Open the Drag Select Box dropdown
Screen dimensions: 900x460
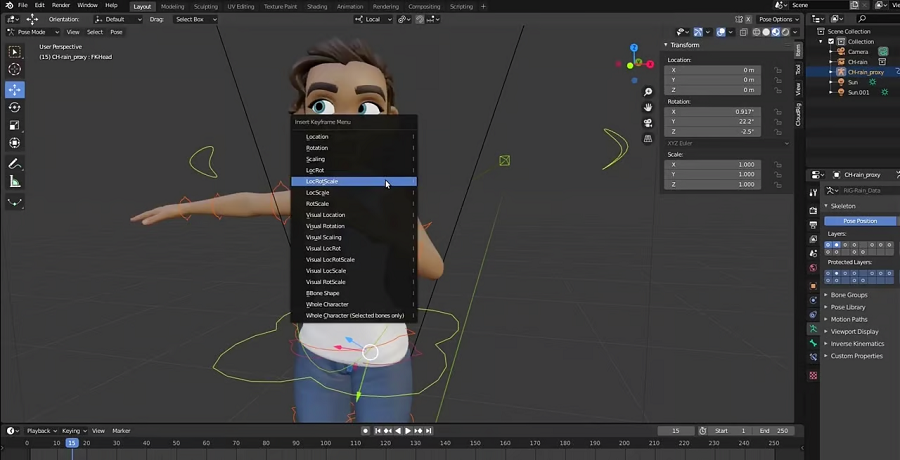pos(195,19)
